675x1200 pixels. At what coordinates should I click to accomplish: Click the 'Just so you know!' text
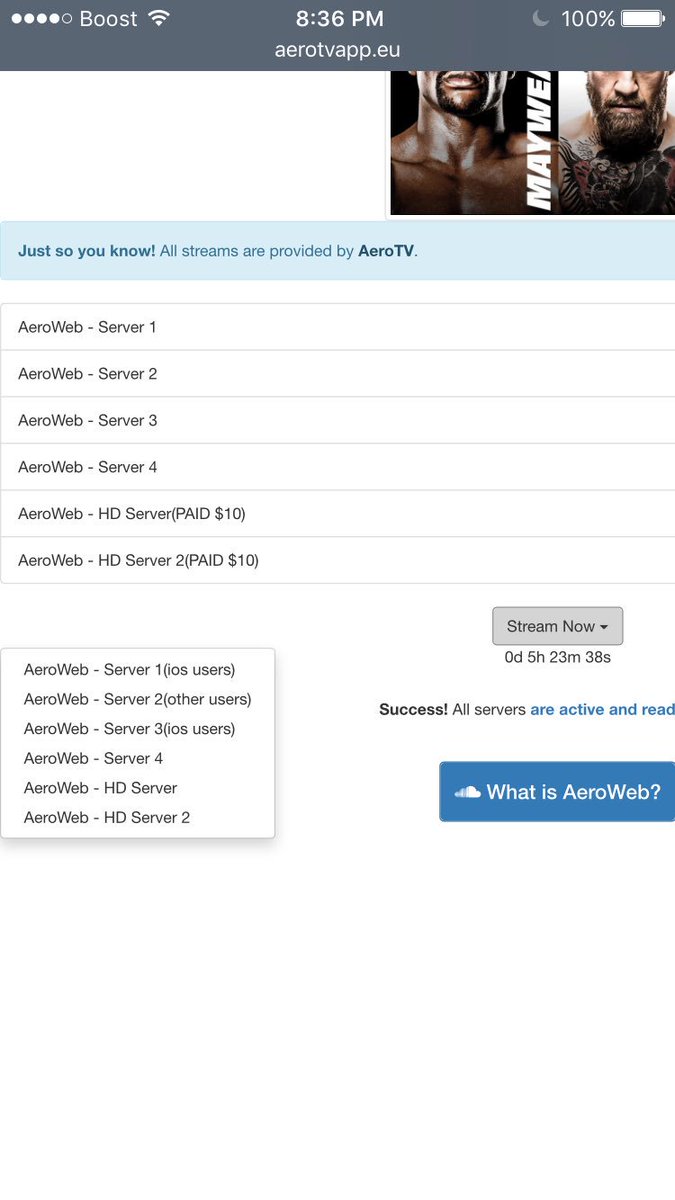pyautogui.click(x=87, y=251)
